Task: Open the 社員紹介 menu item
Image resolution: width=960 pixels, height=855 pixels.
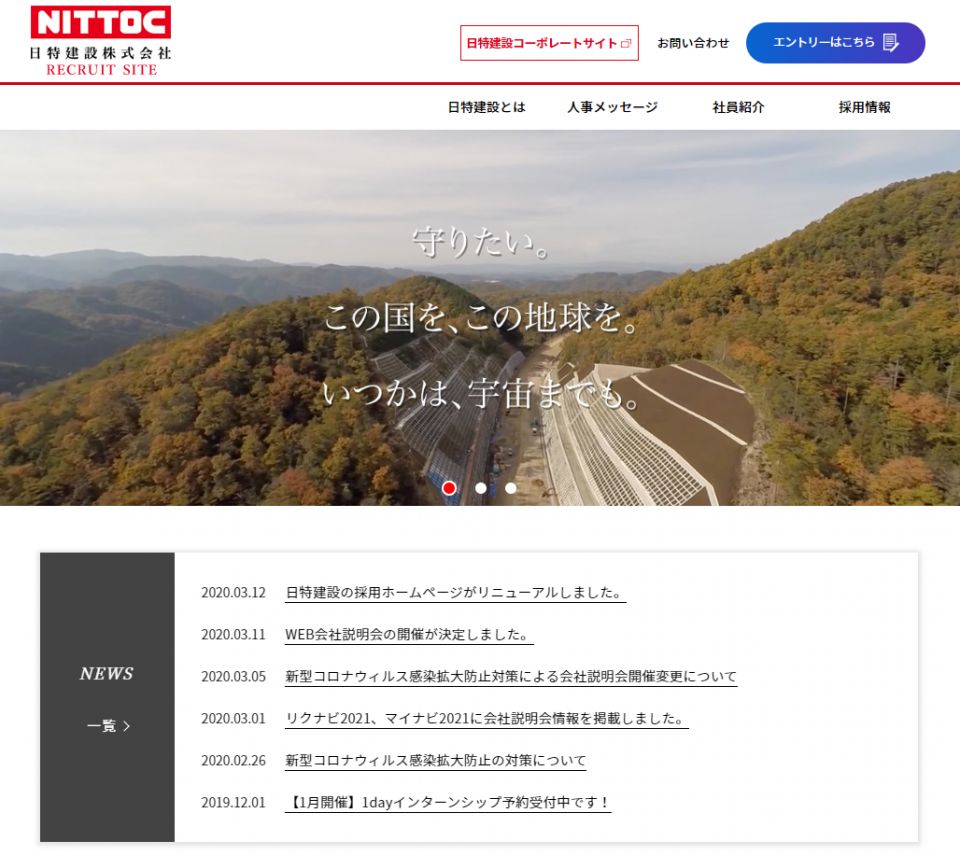Action: click(x=738, y=107)
